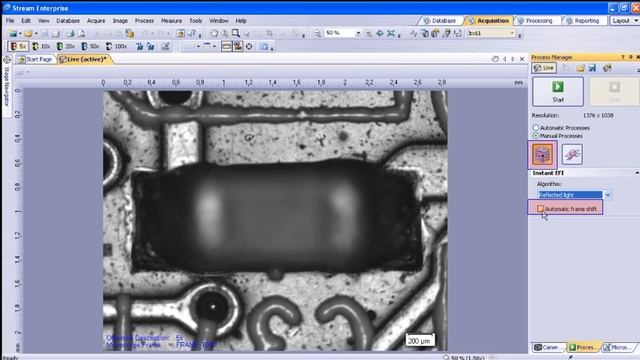Switch to the Start Page document tab

click(x=36, y=59)
